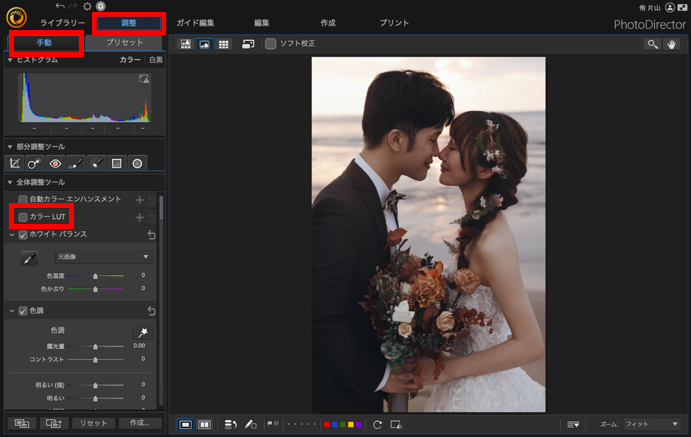This screenshot has height=437, width=691.
Task: Activate the hand pan tool
Action: click(671, 44)
